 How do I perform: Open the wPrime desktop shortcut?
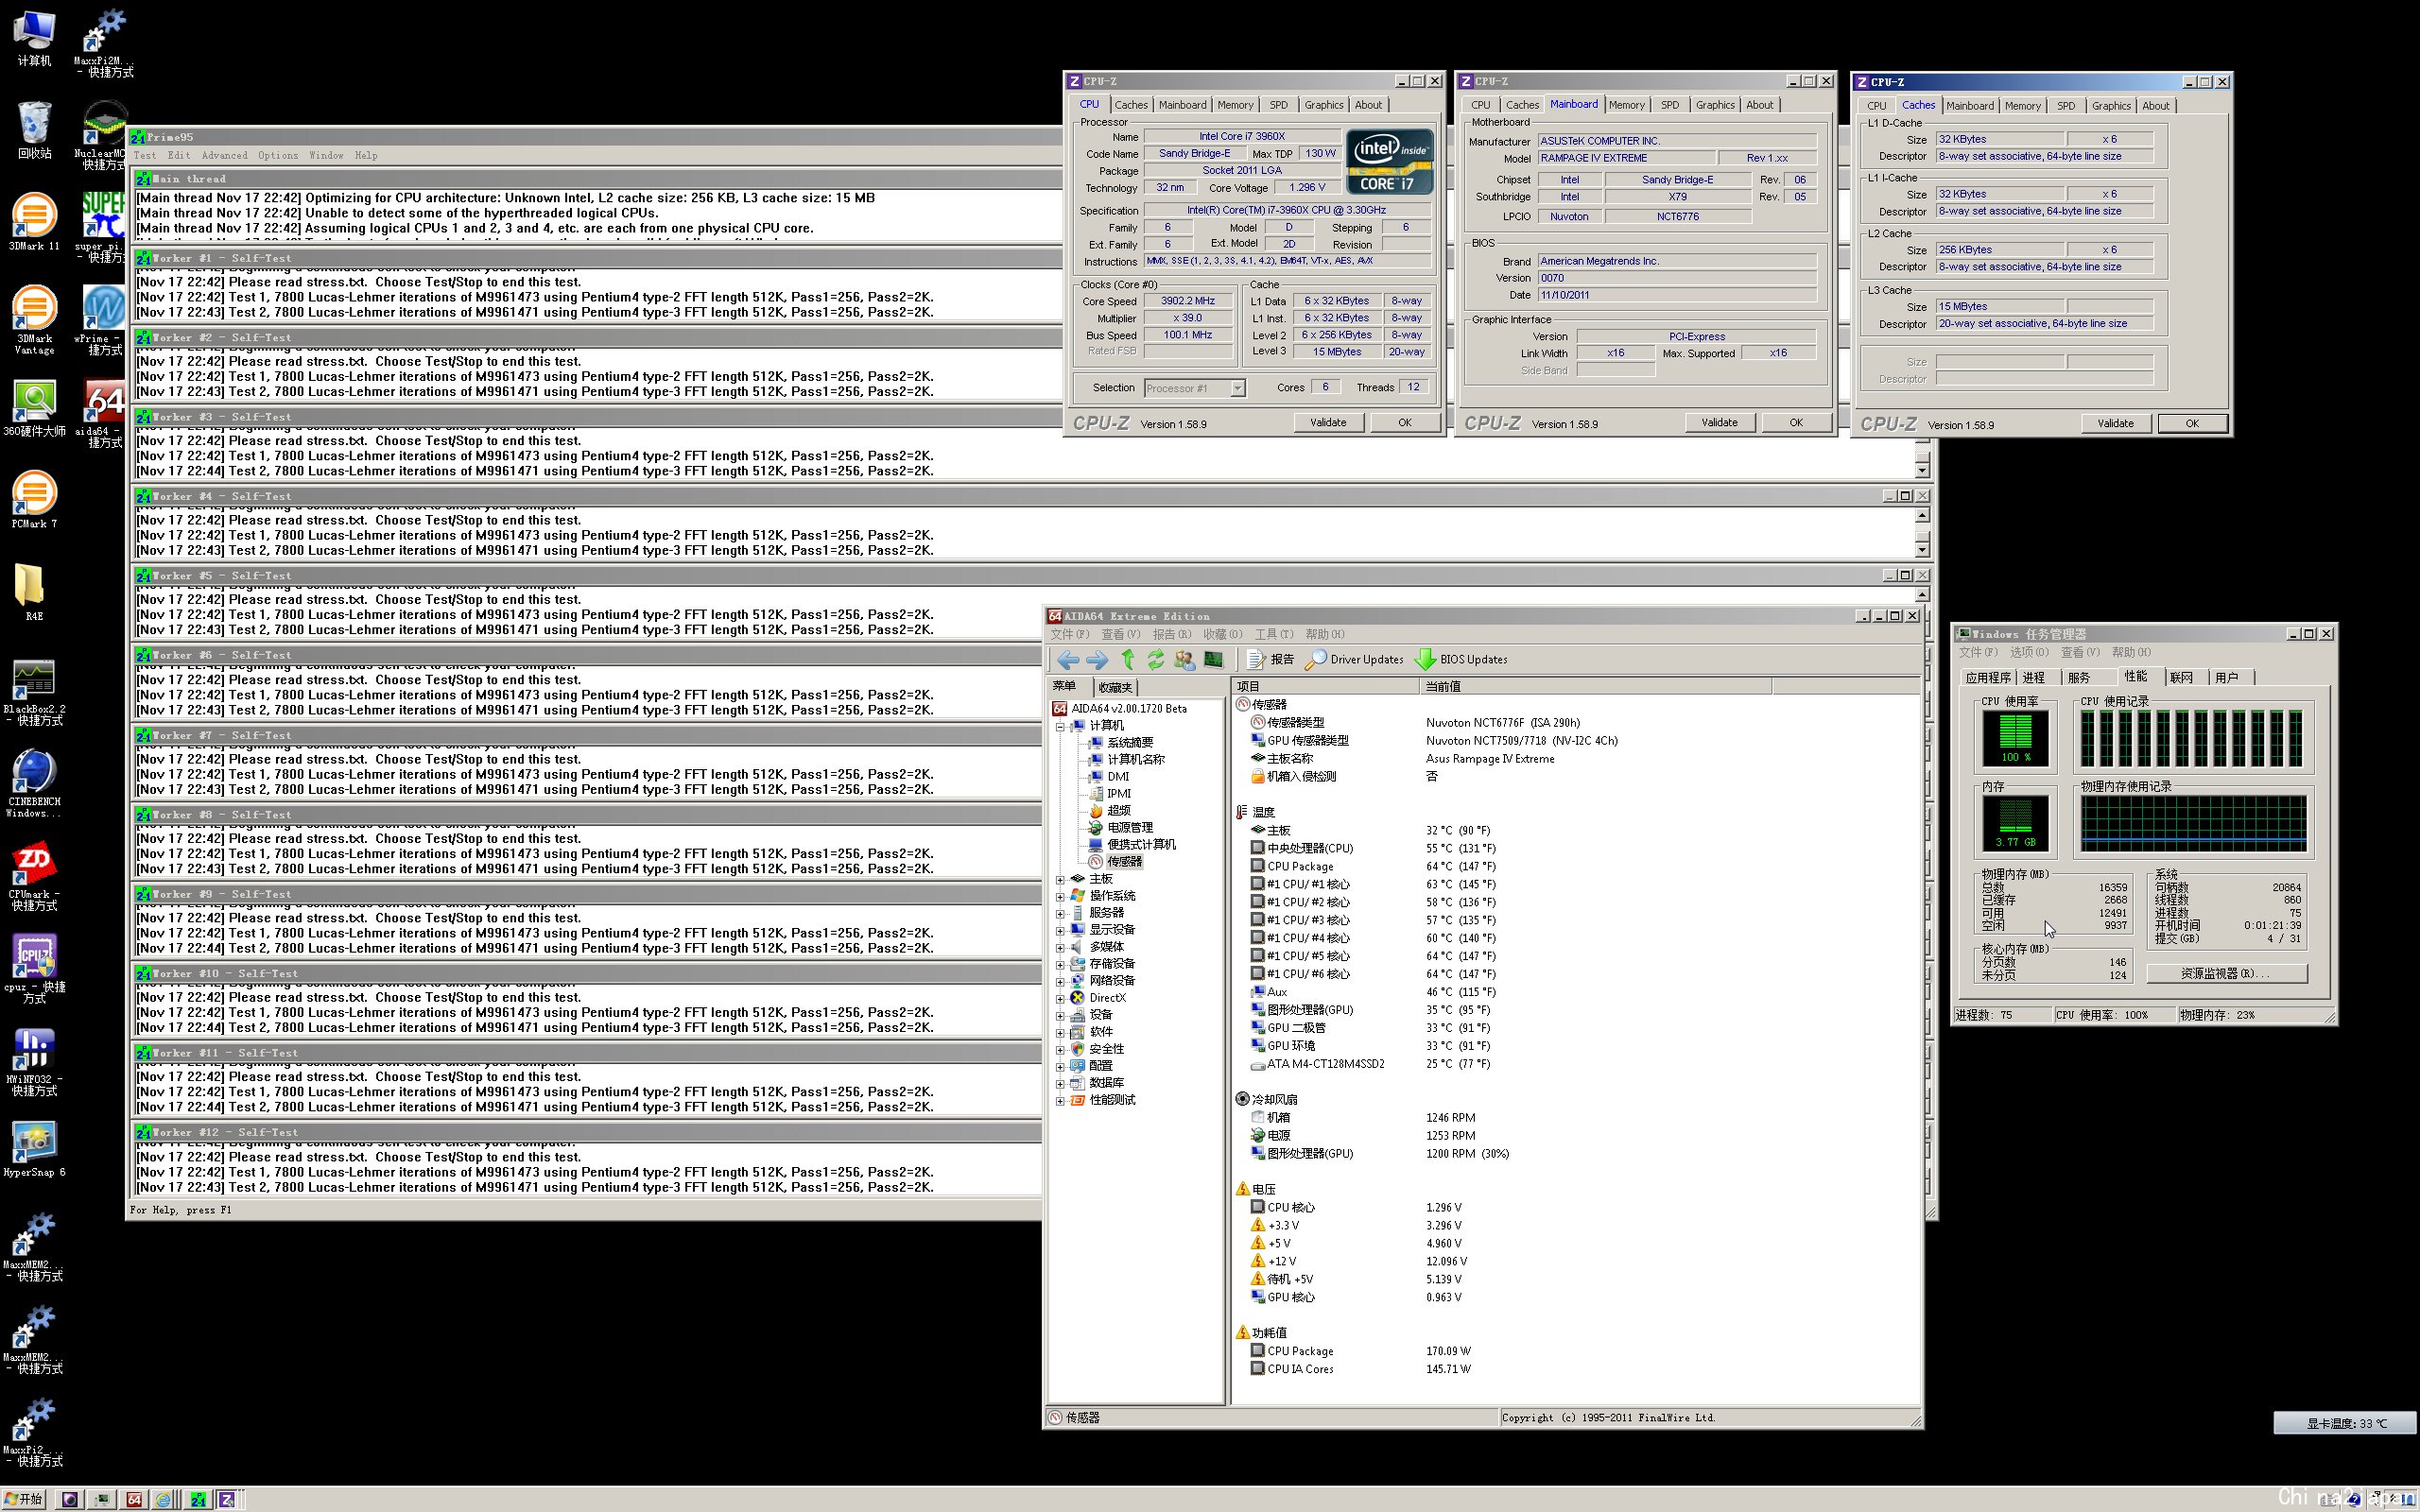click(104, 320)
